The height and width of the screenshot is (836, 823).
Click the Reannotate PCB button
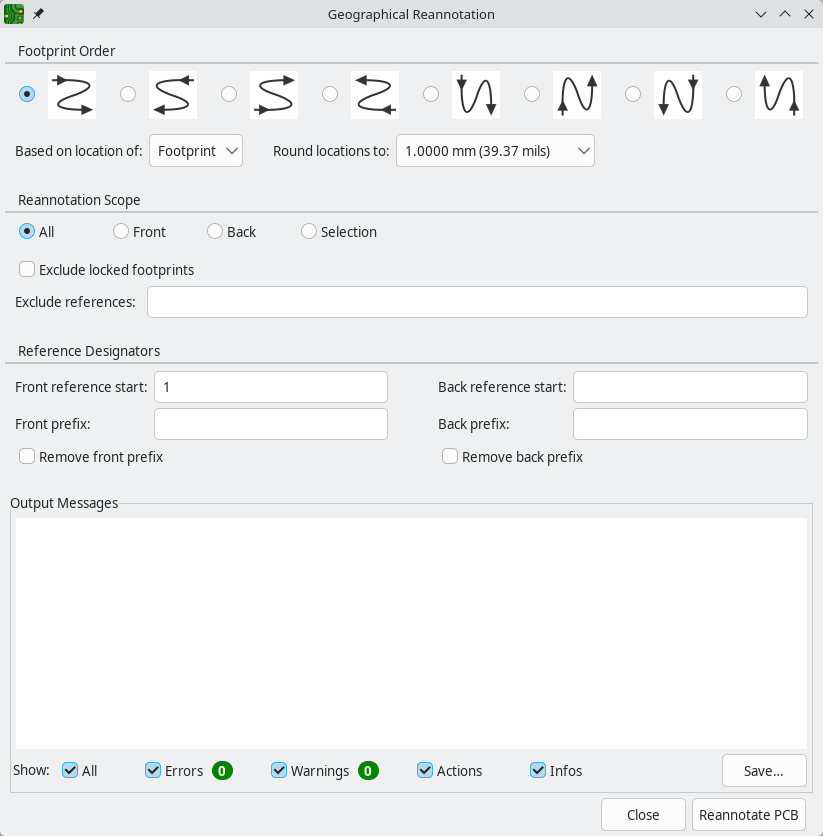click(x=749, y=815)
